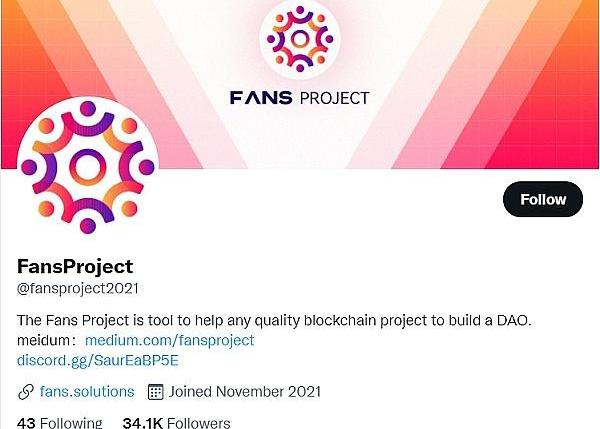Screen dimensions: 600x429
Task: Open the FansProject profile avatar
Action: click(87, 172)
